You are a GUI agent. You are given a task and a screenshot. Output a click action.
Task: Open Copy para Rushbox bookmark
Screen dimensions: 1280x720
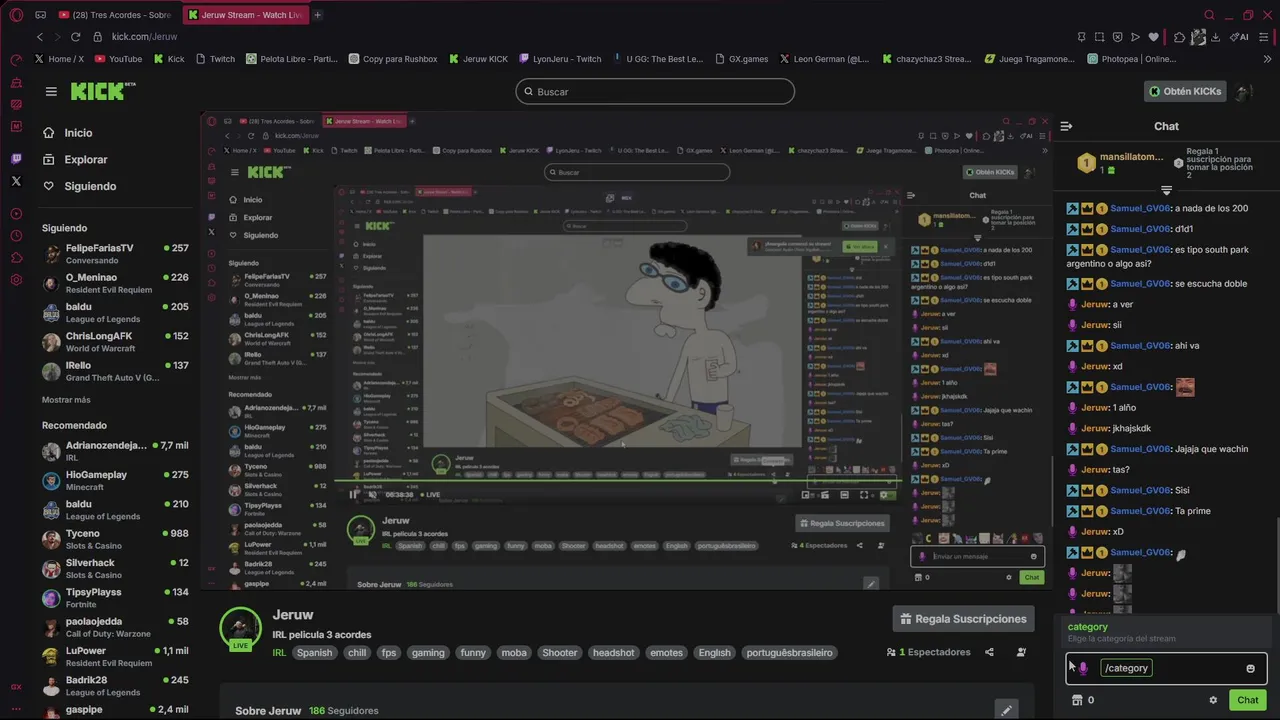tap(393, 59)
